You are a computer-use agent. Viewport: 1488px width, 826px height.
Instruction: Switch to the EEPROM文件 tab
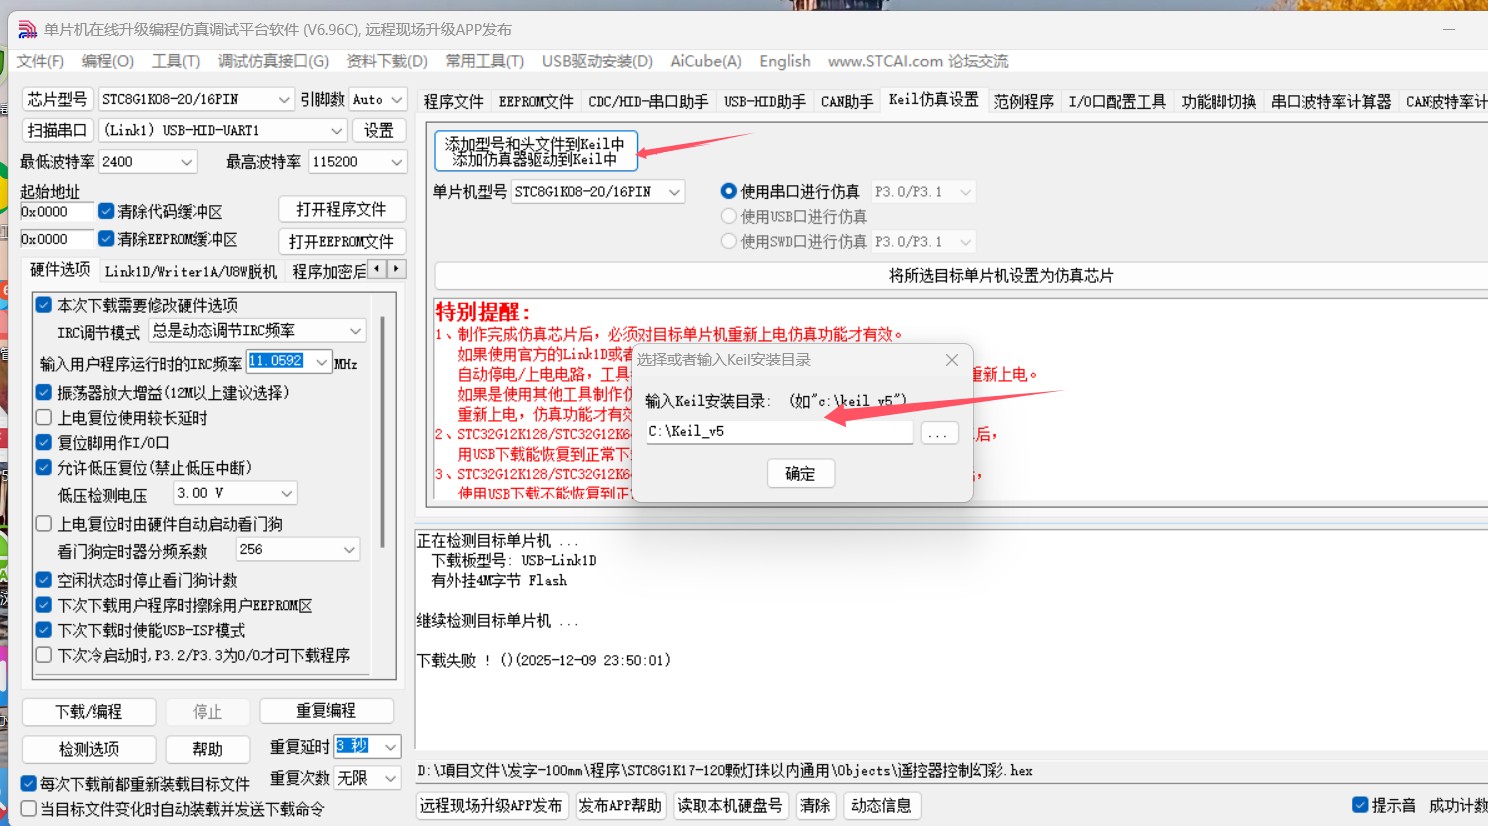point(535,99)
